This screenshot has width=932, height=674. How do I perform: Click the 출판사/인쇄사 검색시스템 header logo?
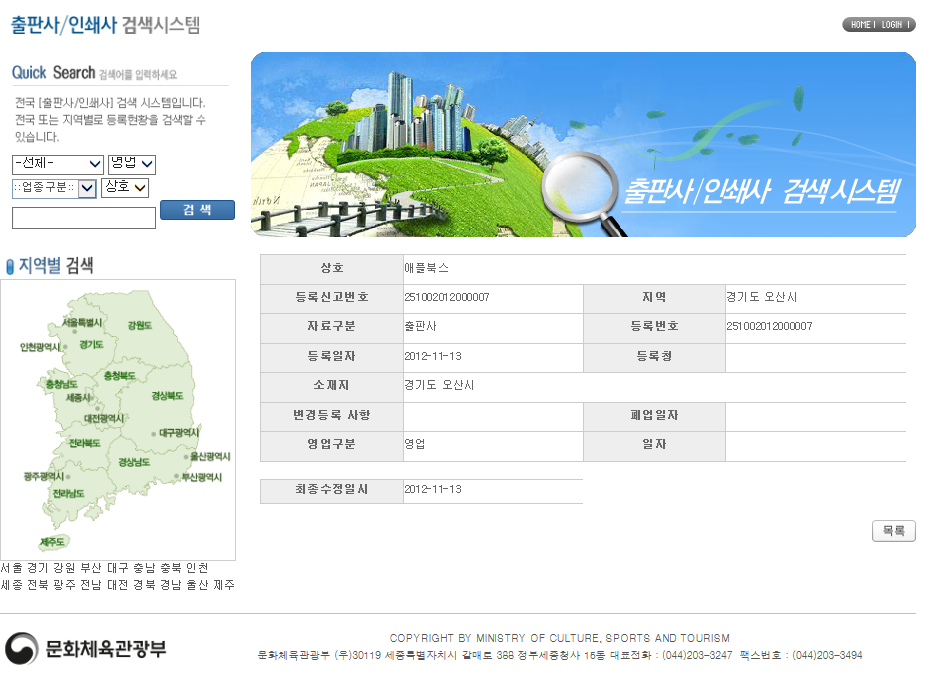click(103, 25)
